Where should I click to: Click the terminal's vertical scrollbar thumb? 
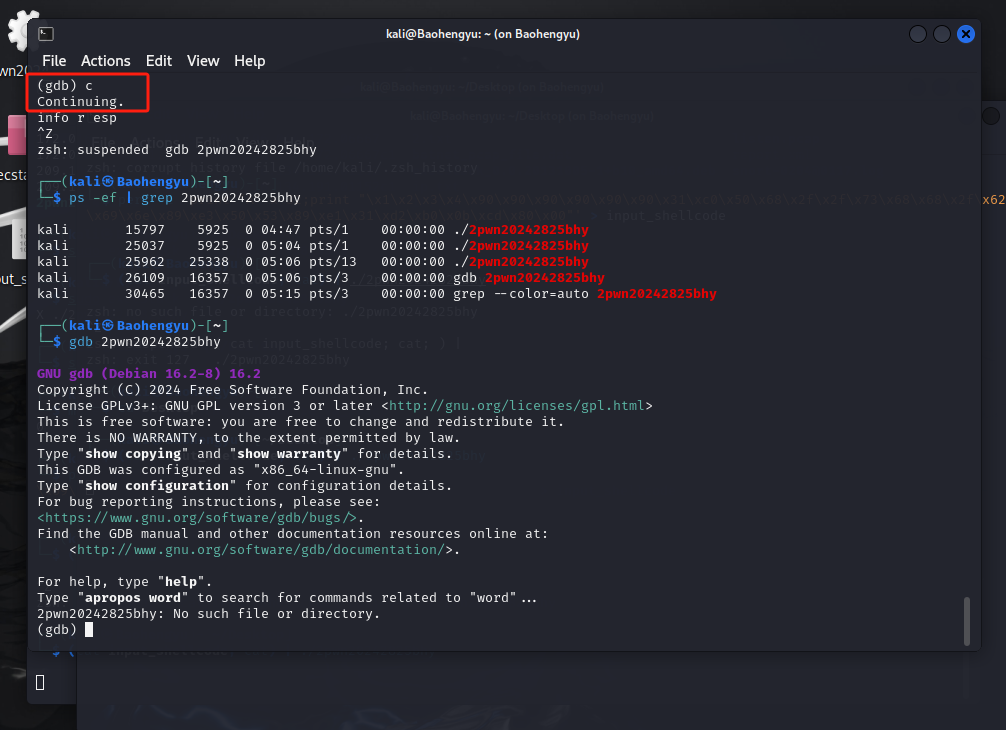[x=967, y=621]
